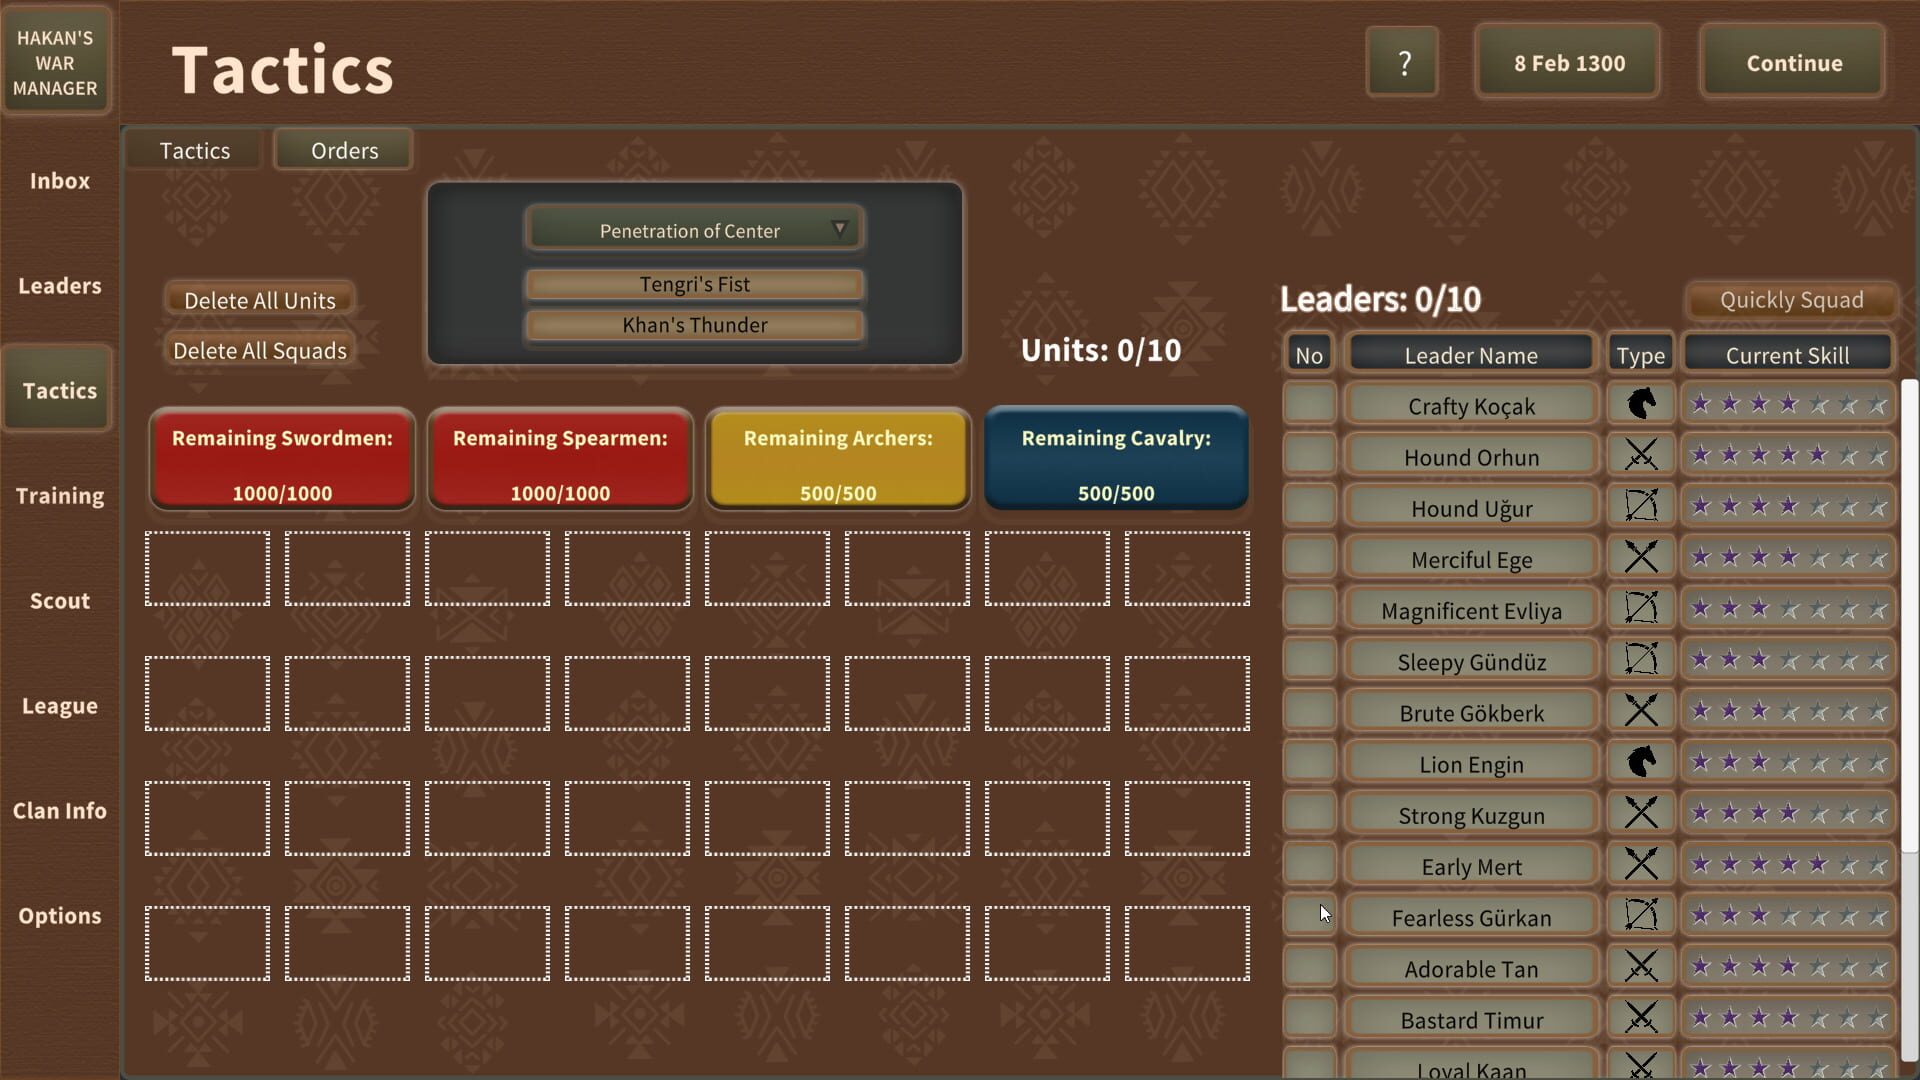Click Crafty Koçak's cavalry horse icon

point(1640,404)
